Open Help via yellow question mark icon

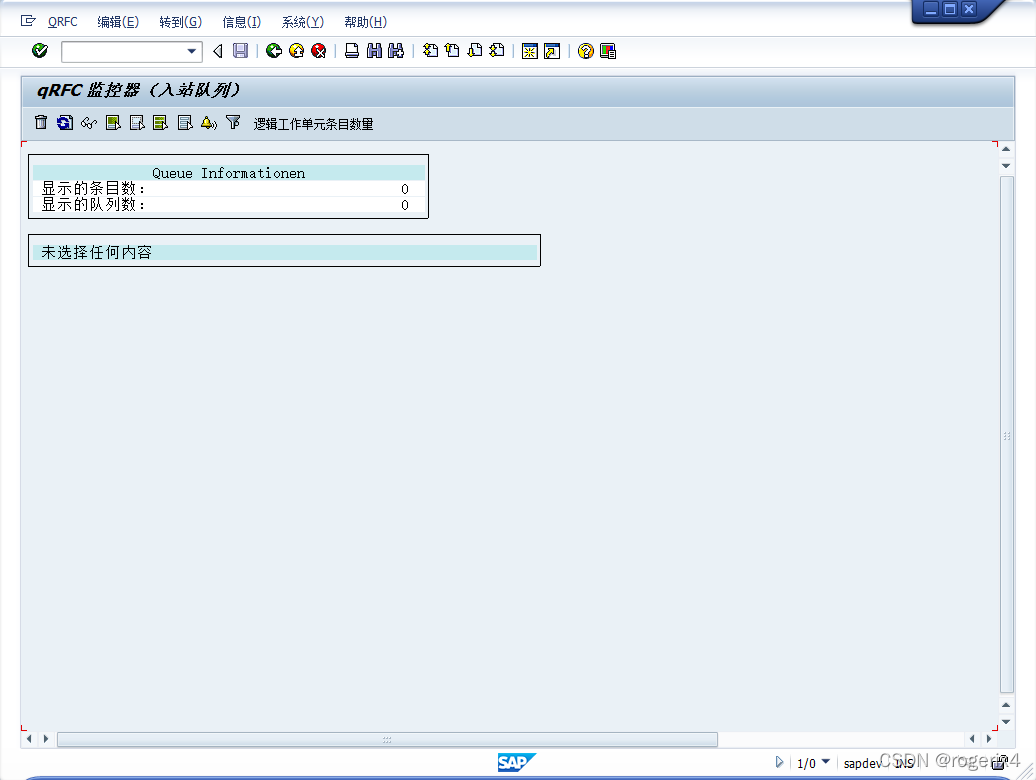click(x=585, y=51)
